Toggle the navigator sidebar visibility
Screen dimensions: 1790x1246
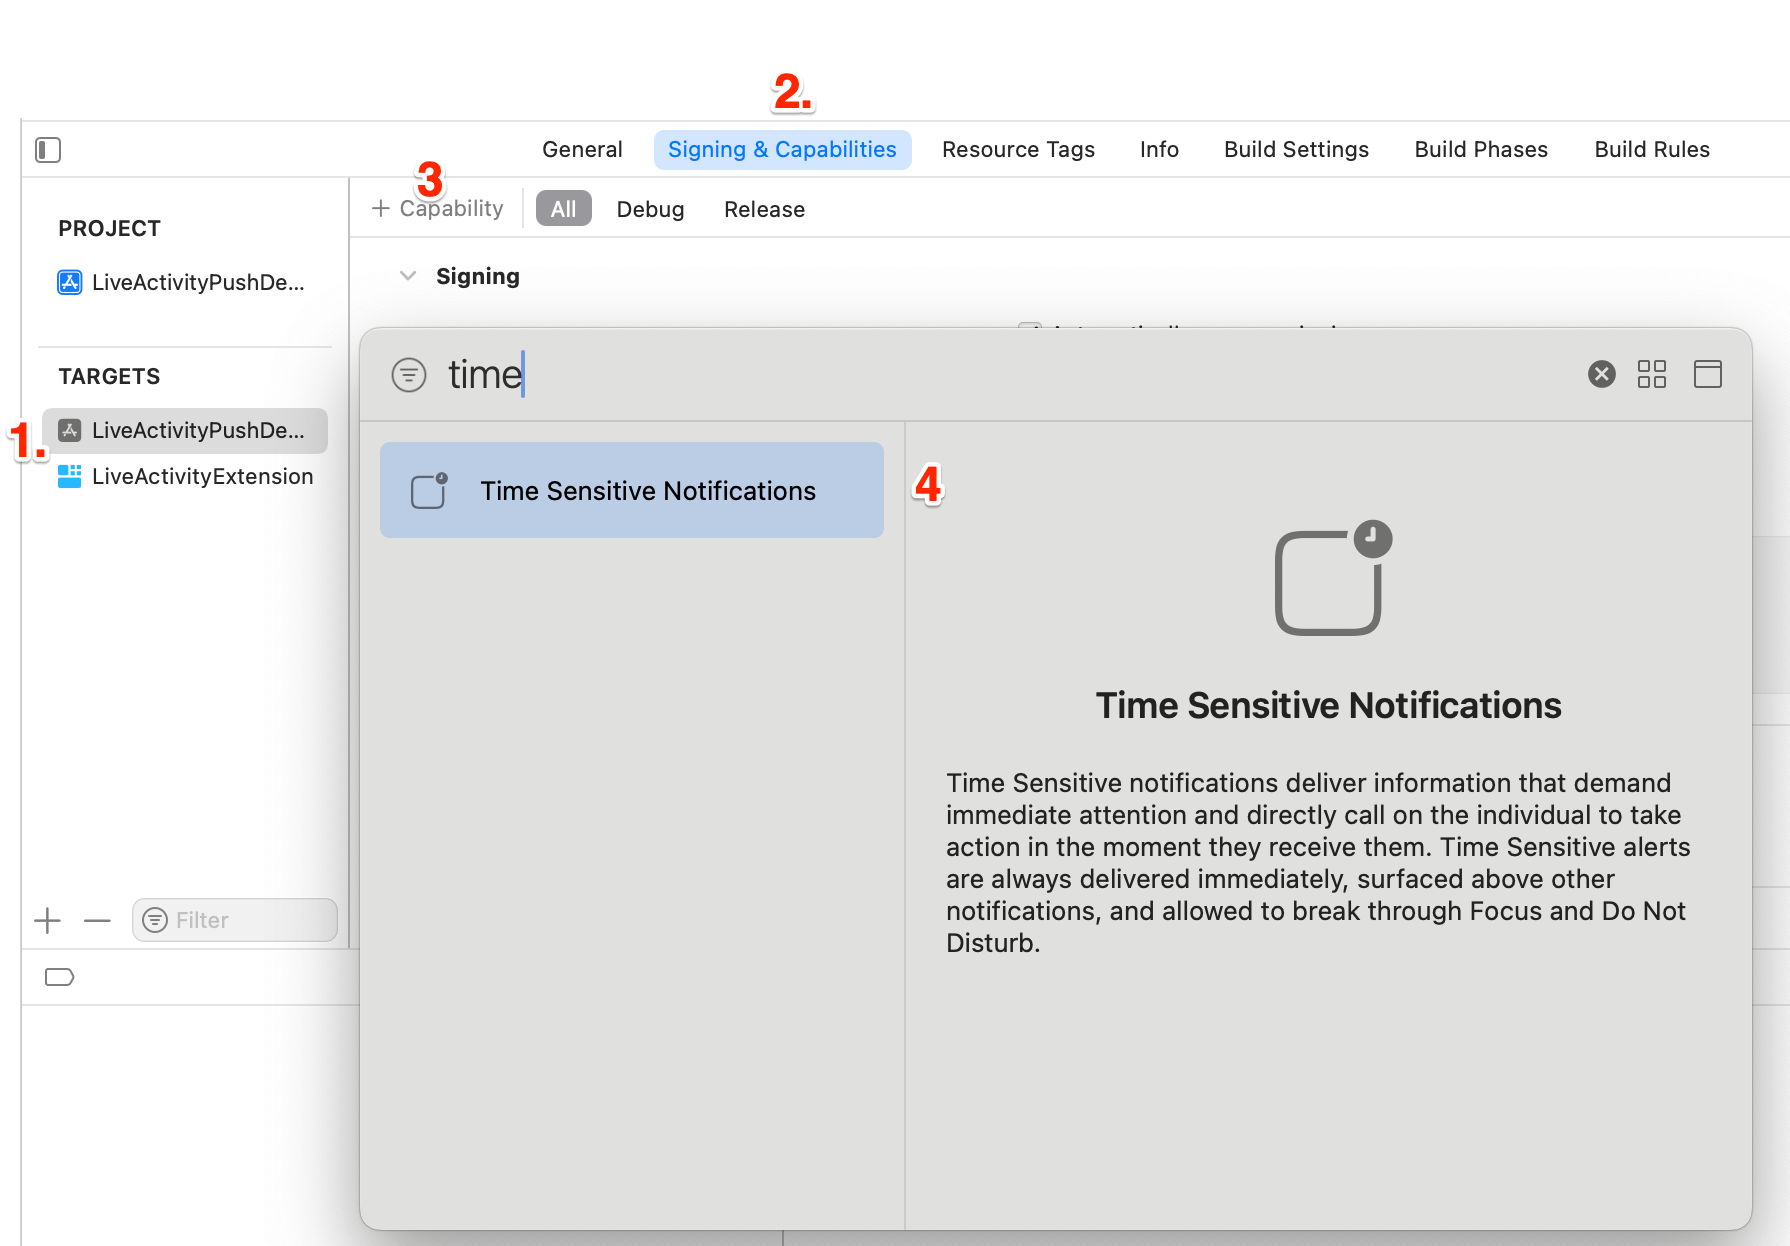[47, 149]
